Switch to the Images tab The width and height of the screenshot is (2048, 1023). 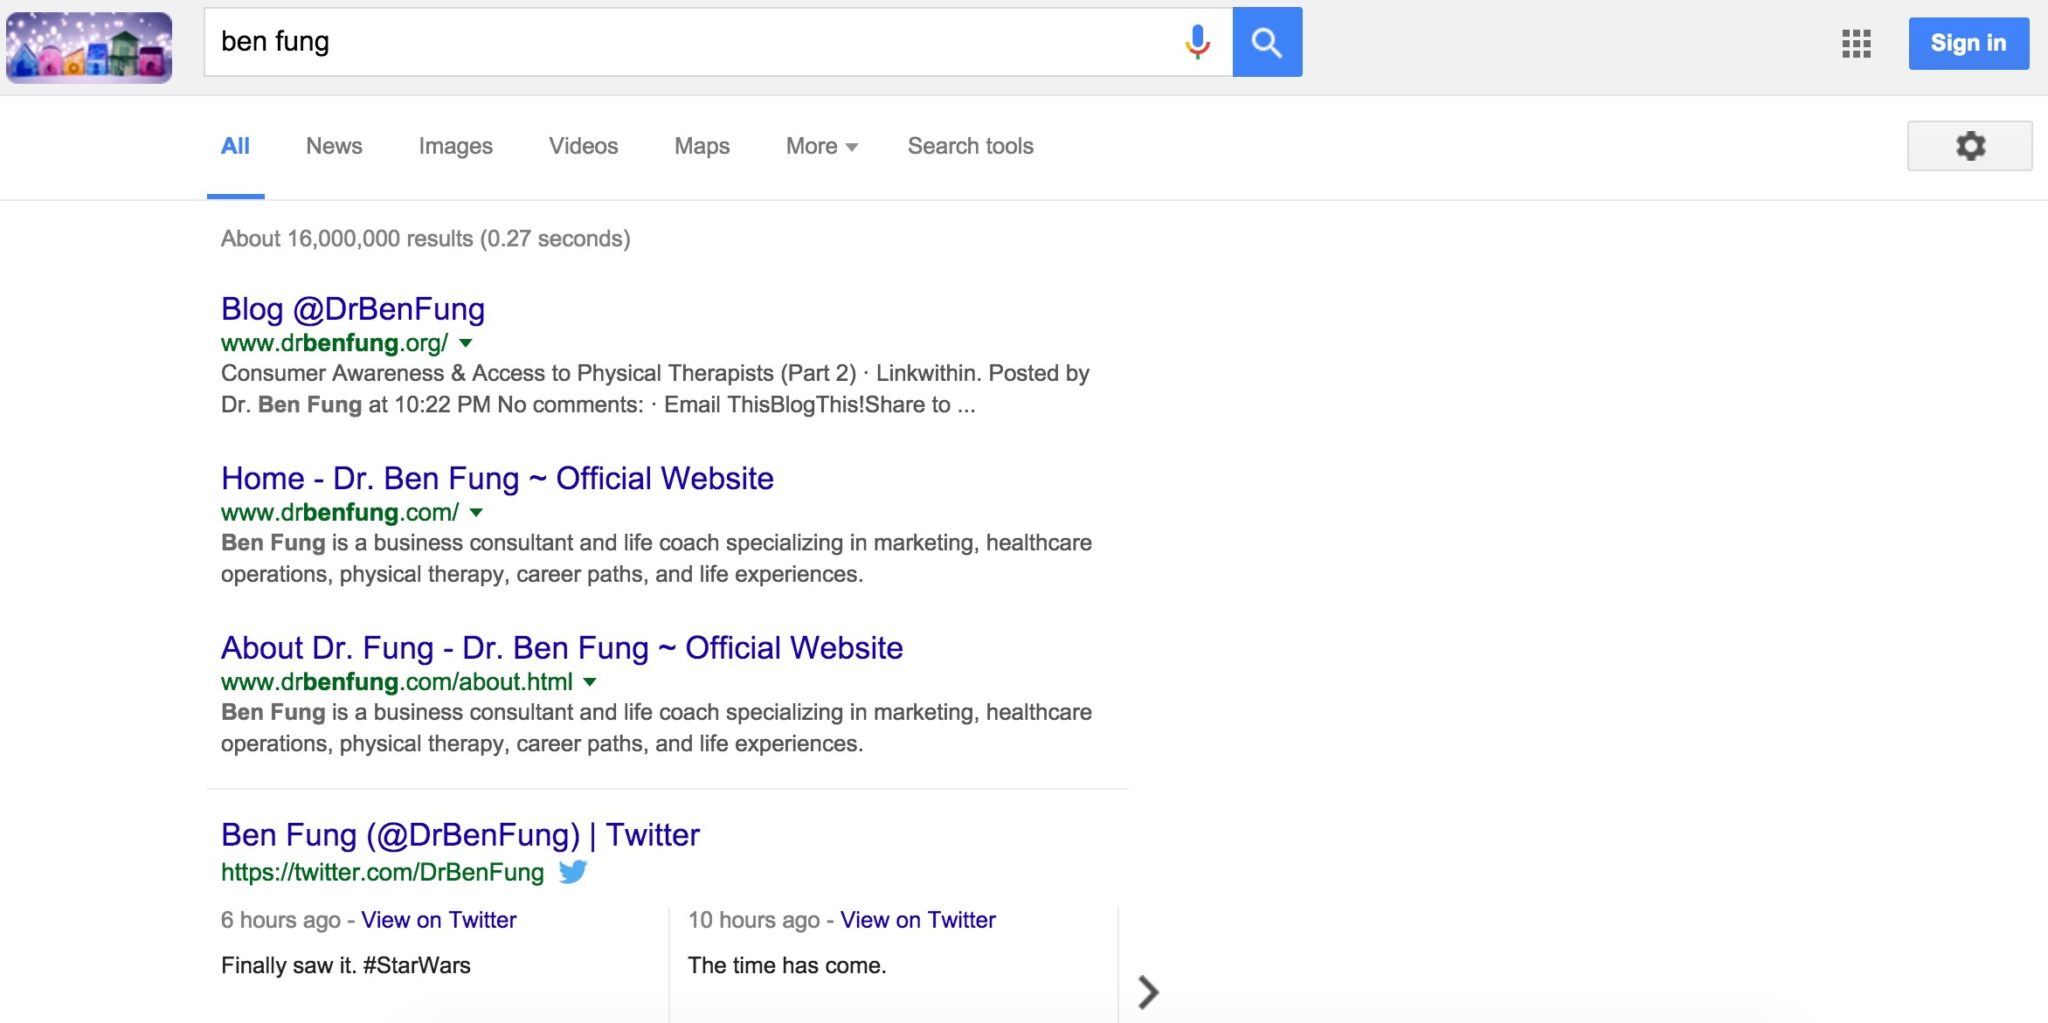(x=455, y=146)
